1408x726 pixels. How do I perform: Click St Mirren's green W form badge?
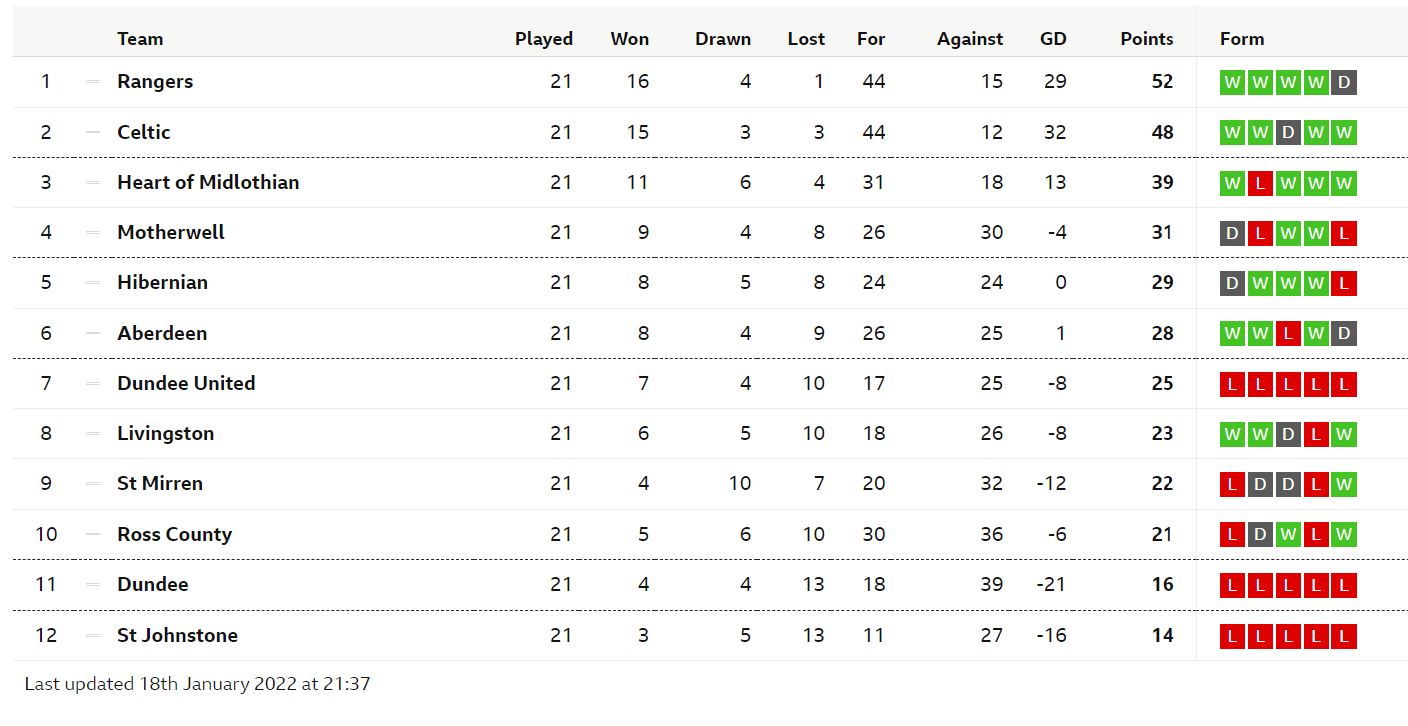(x=1344, y=484)
